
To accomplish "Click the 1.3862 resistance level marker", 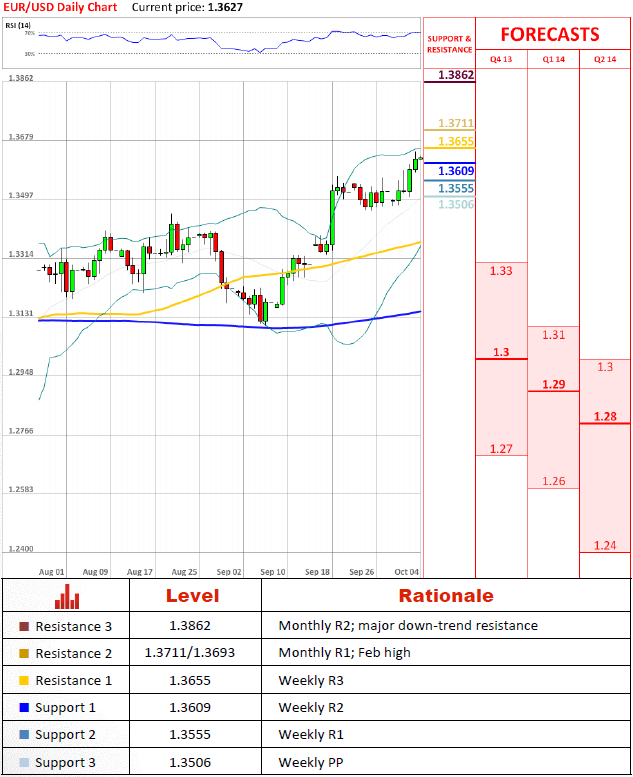I will [456, 75].
